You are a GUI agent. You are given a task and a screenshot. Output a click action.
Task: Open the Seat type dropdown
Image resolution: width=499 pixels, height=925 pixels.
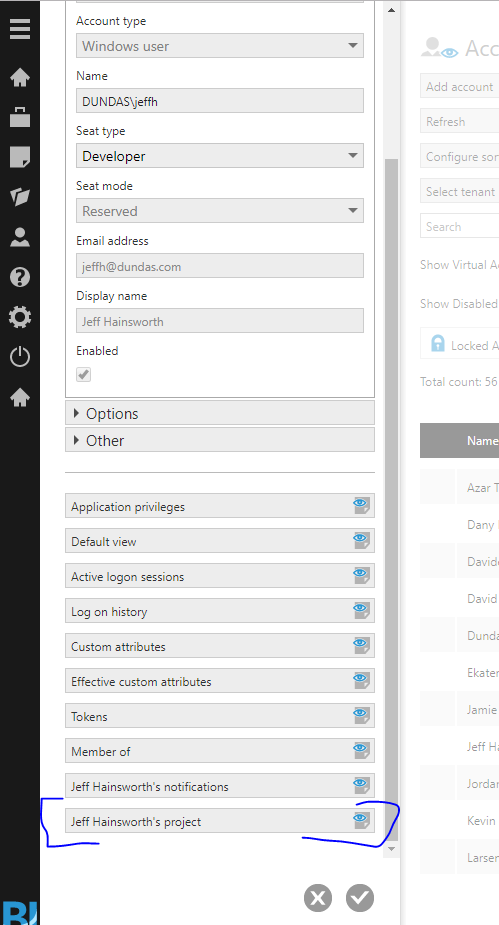coord(220,156)
